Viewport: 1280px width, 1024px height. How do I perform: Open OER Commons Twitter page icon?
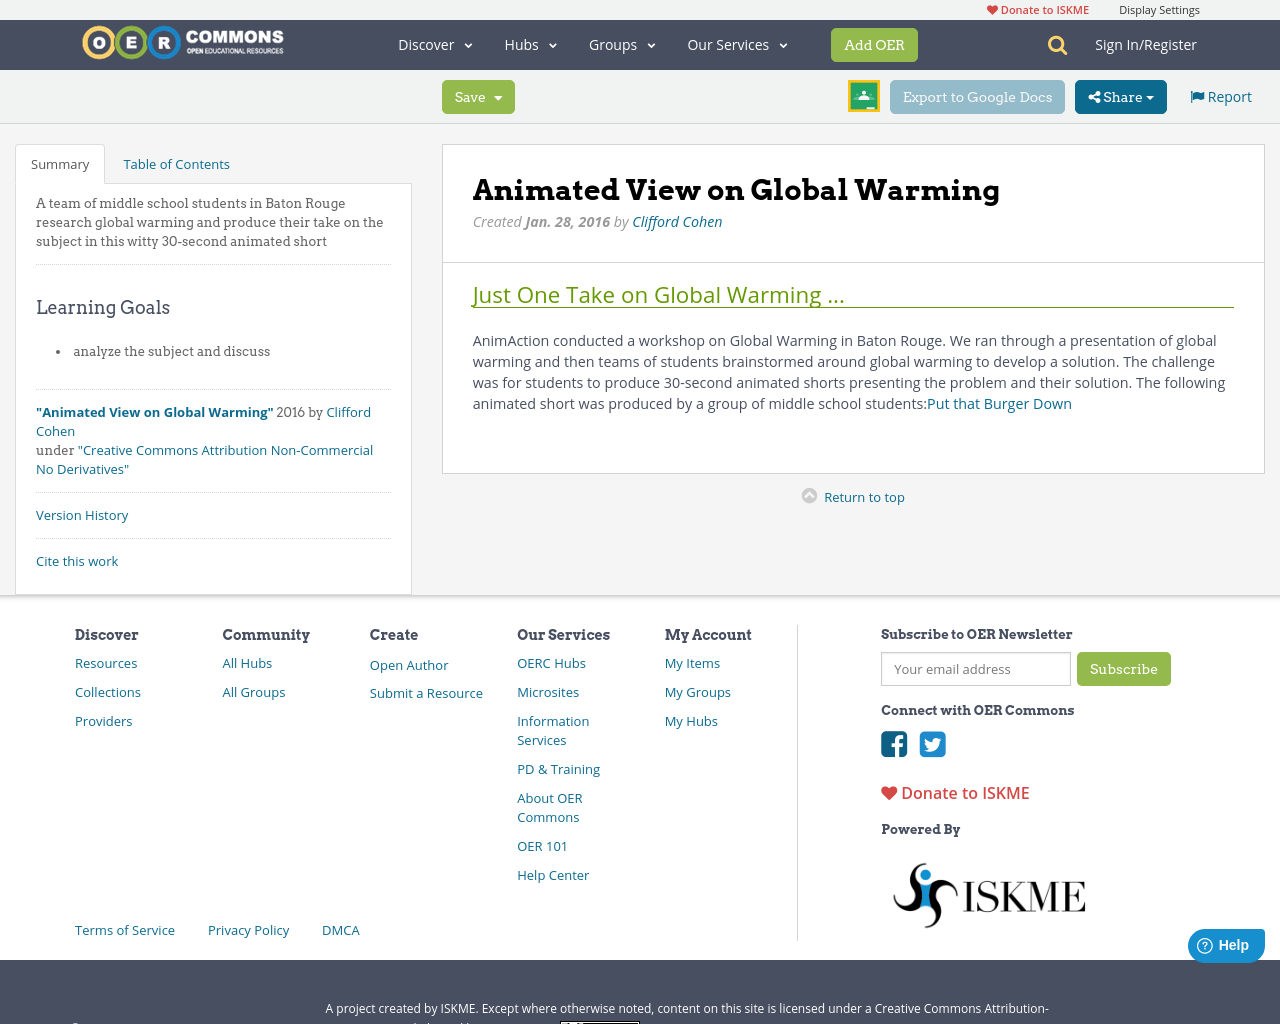coord(933,744)
